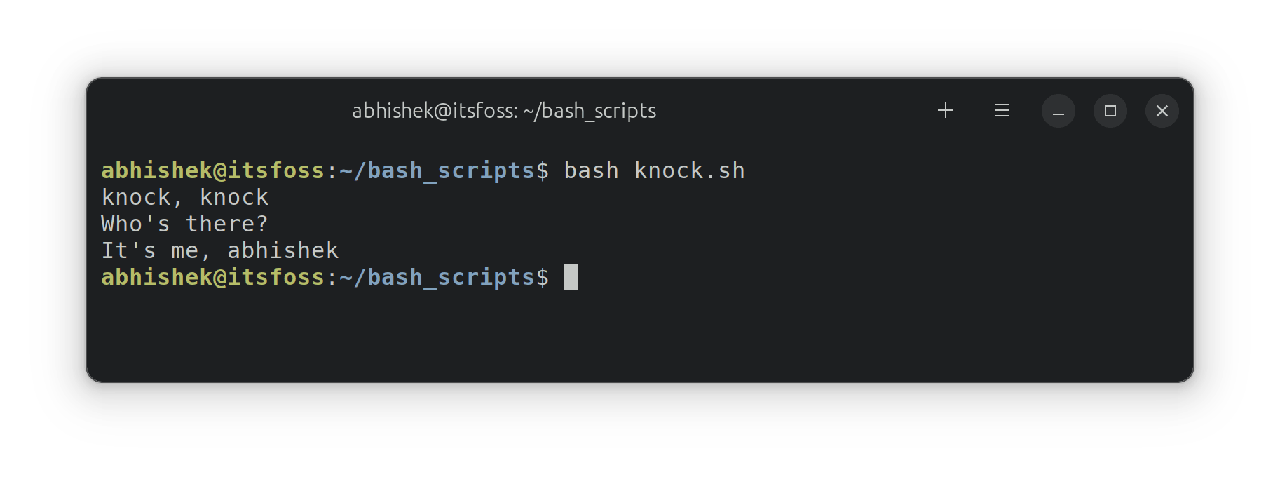The image size is (1280, 477).
Task: Click the block cursor at the prompt
Action: [571, 277]
